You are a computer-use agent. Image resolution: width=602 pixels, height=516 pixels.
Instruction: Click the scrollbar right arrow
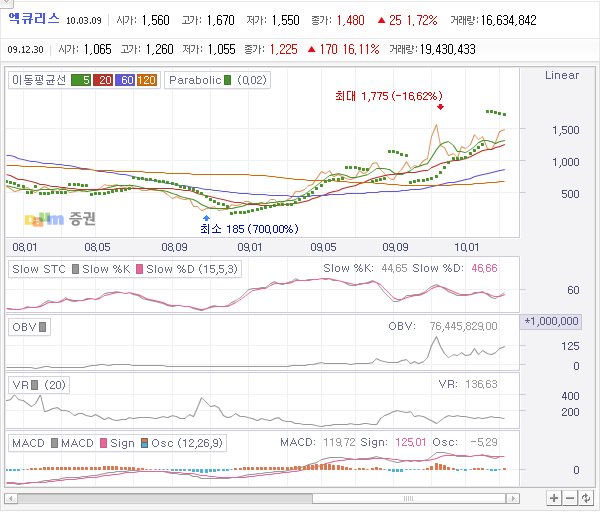point(513,498)
